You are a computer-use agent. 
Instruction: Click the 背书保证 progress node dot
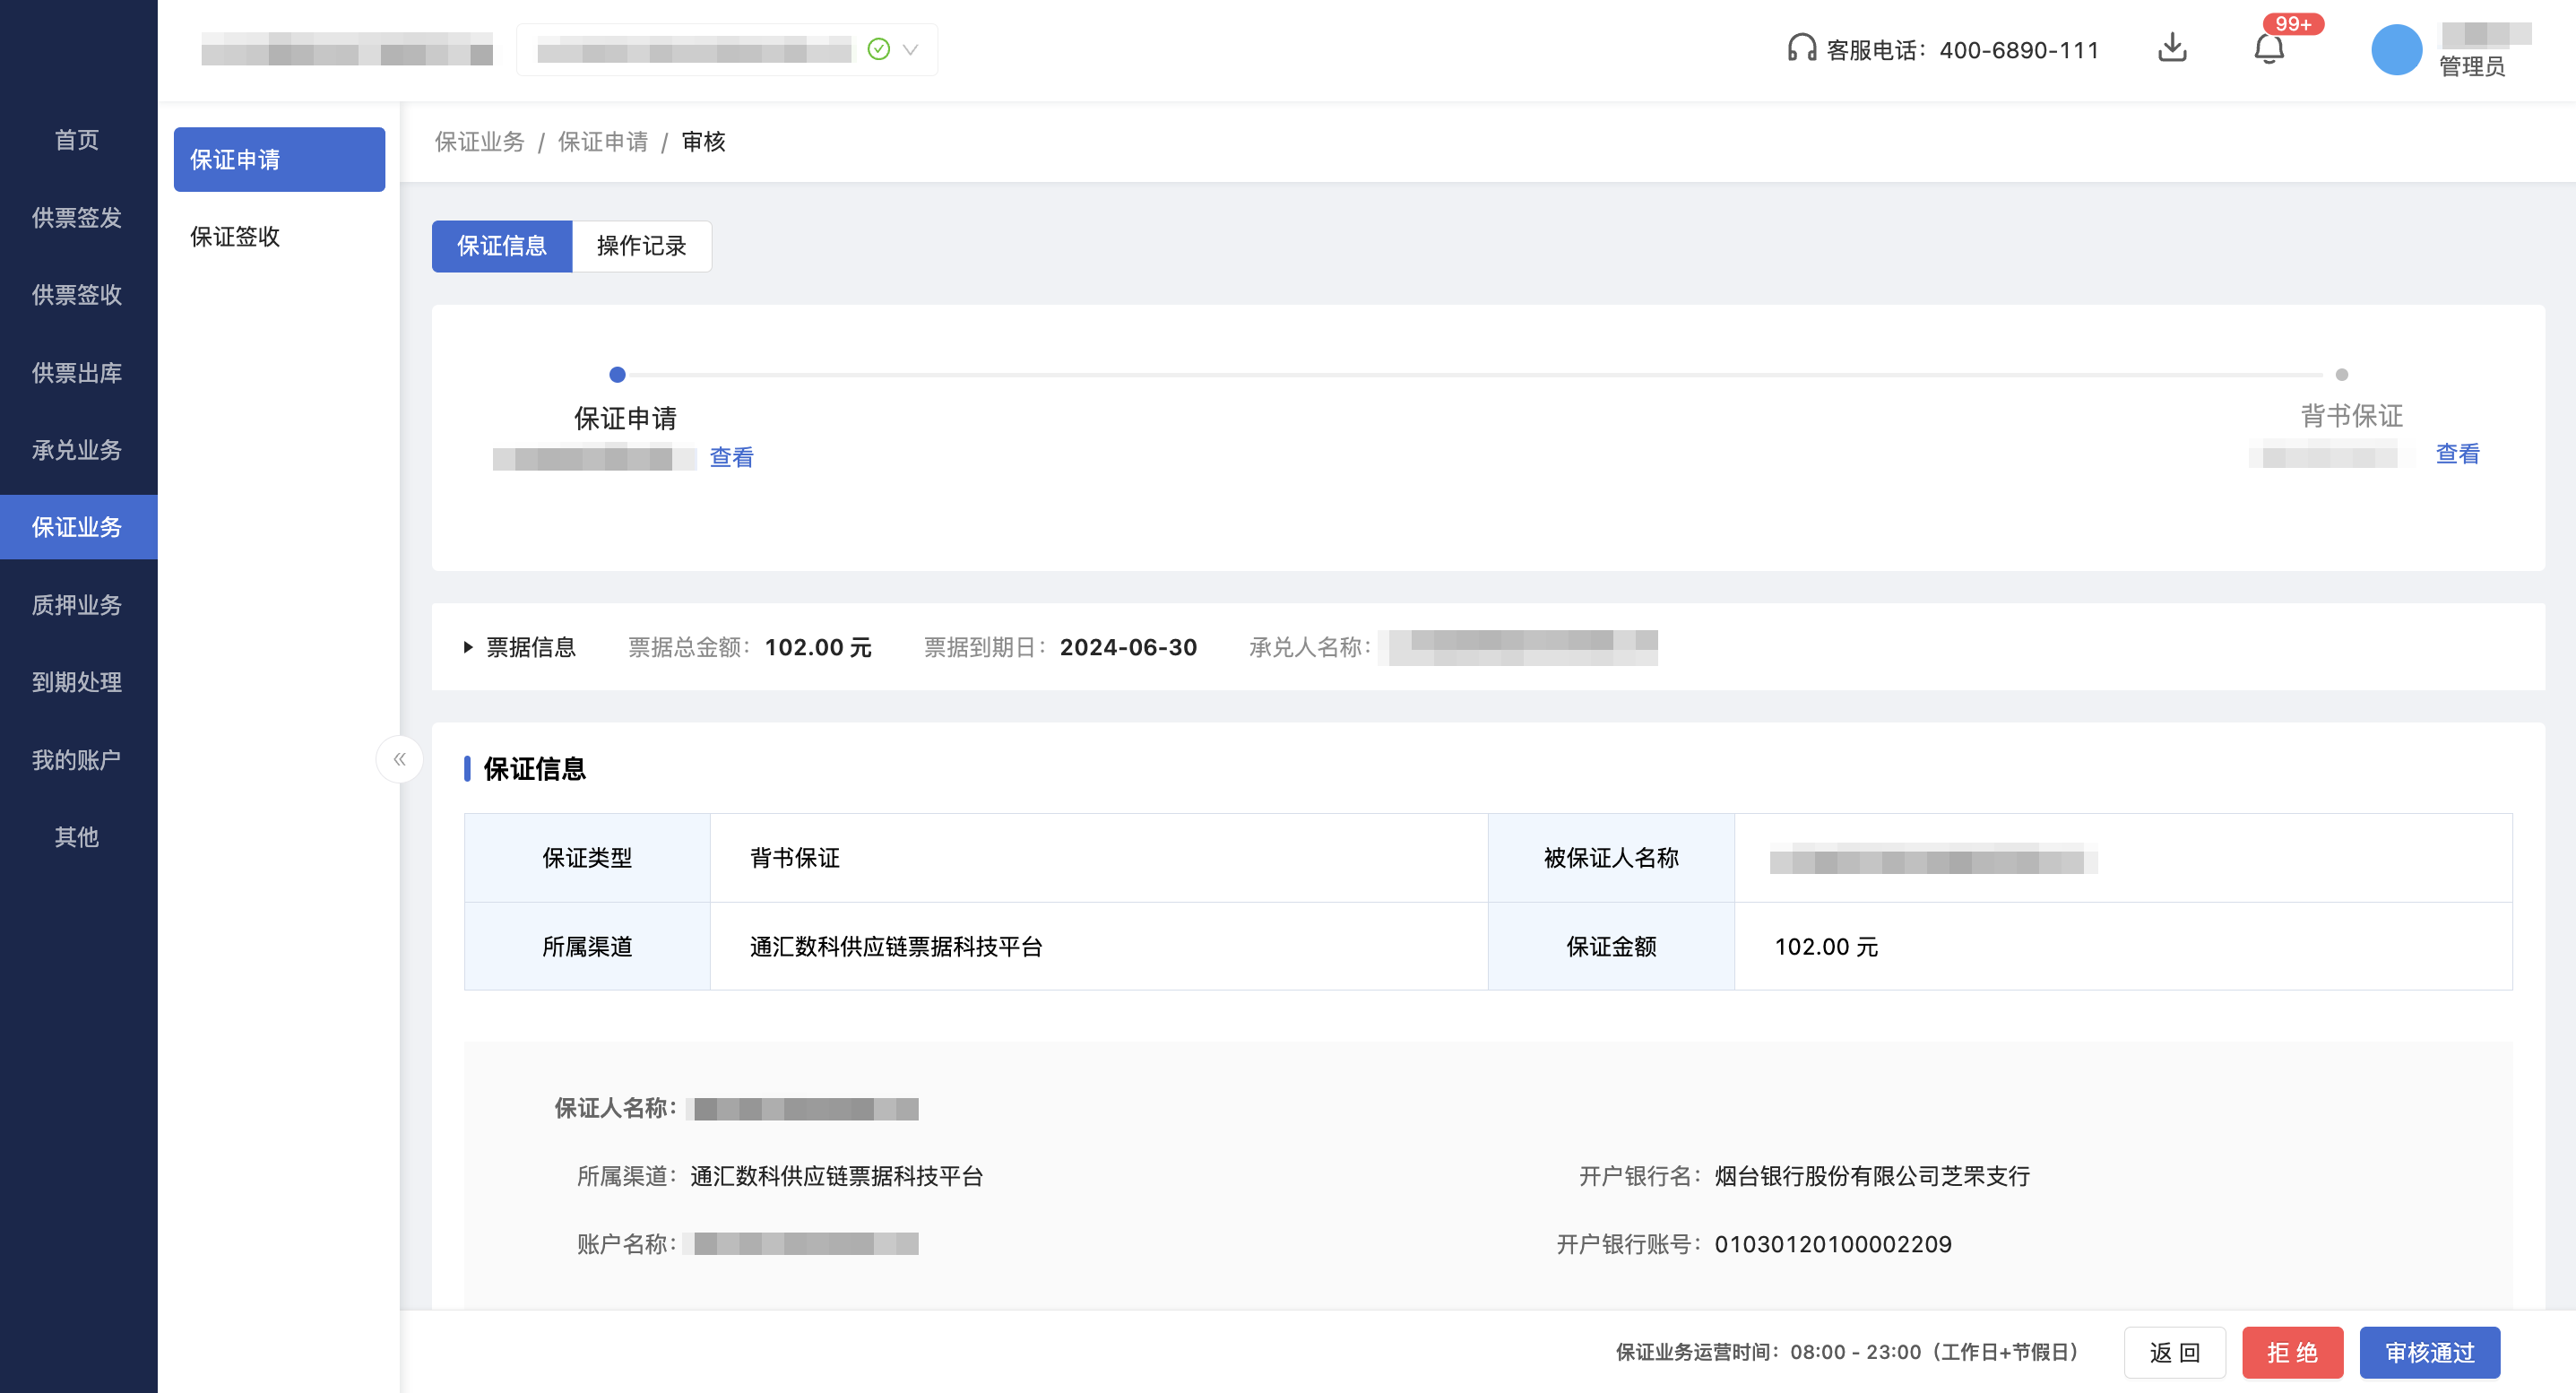point(2341,375)
